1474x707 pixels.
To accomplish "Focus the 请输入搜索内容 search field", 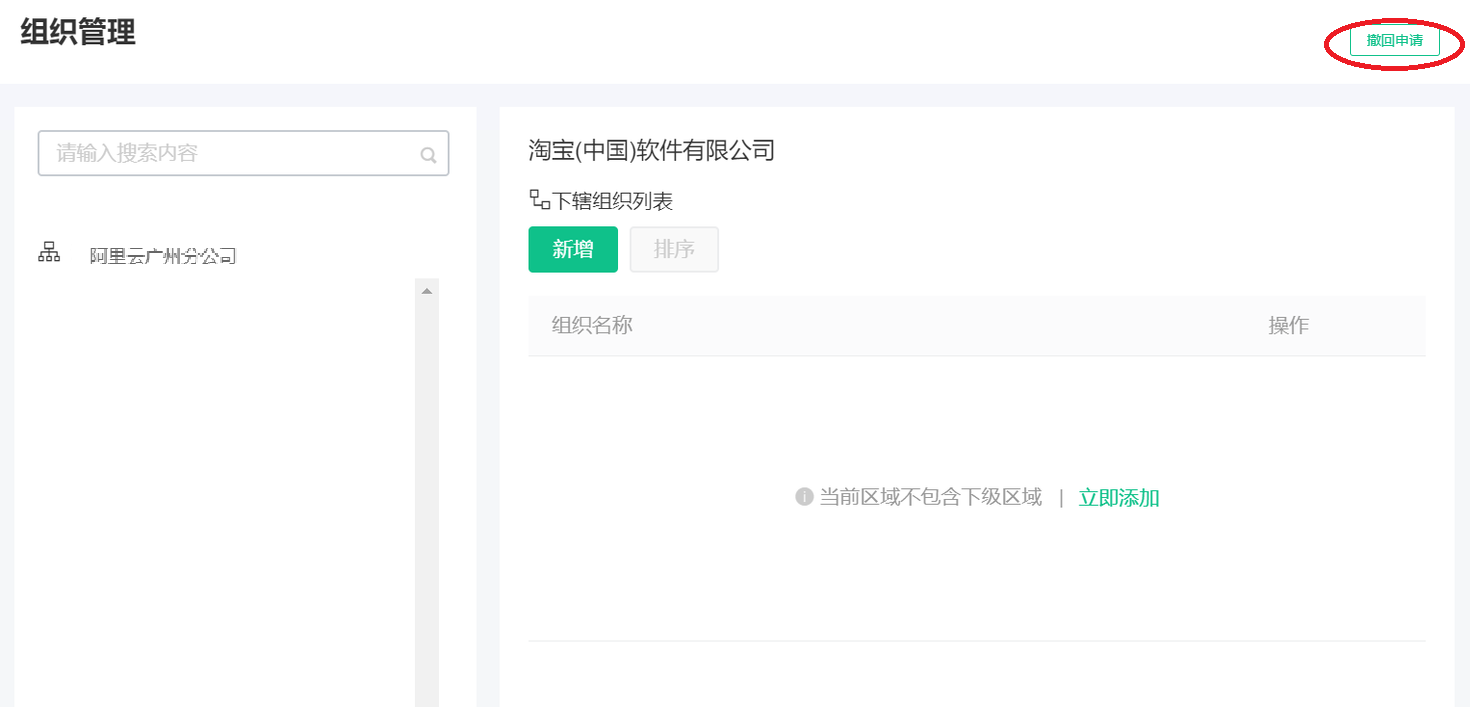I will [x=243, y=153].
